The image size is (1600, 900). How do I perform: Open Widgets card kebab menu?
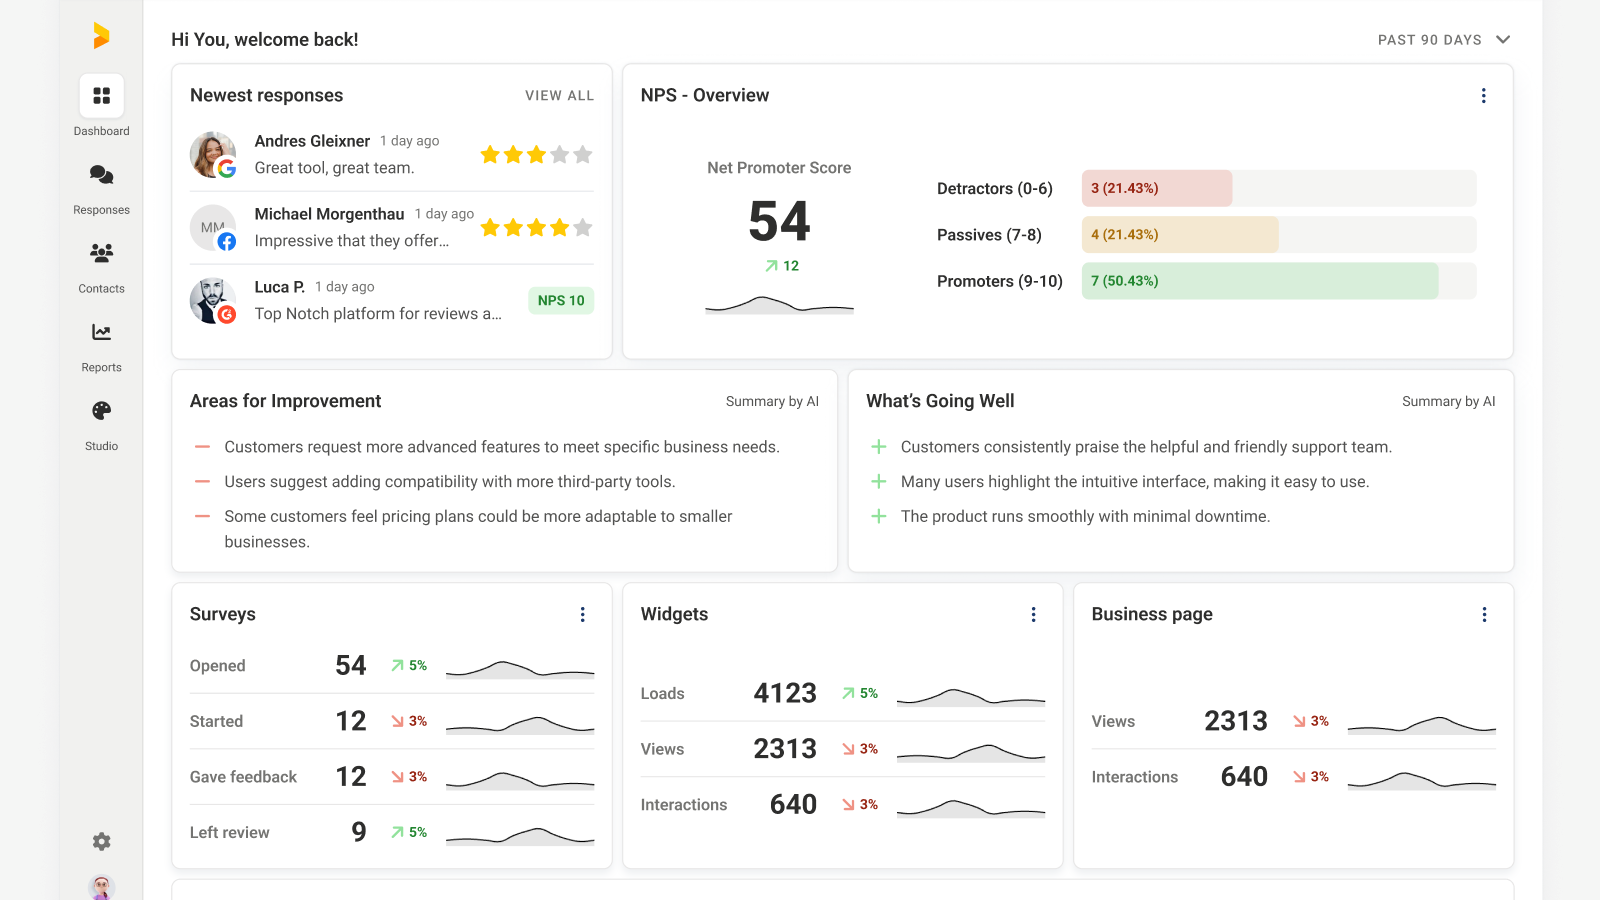(x=1033, y=615)
